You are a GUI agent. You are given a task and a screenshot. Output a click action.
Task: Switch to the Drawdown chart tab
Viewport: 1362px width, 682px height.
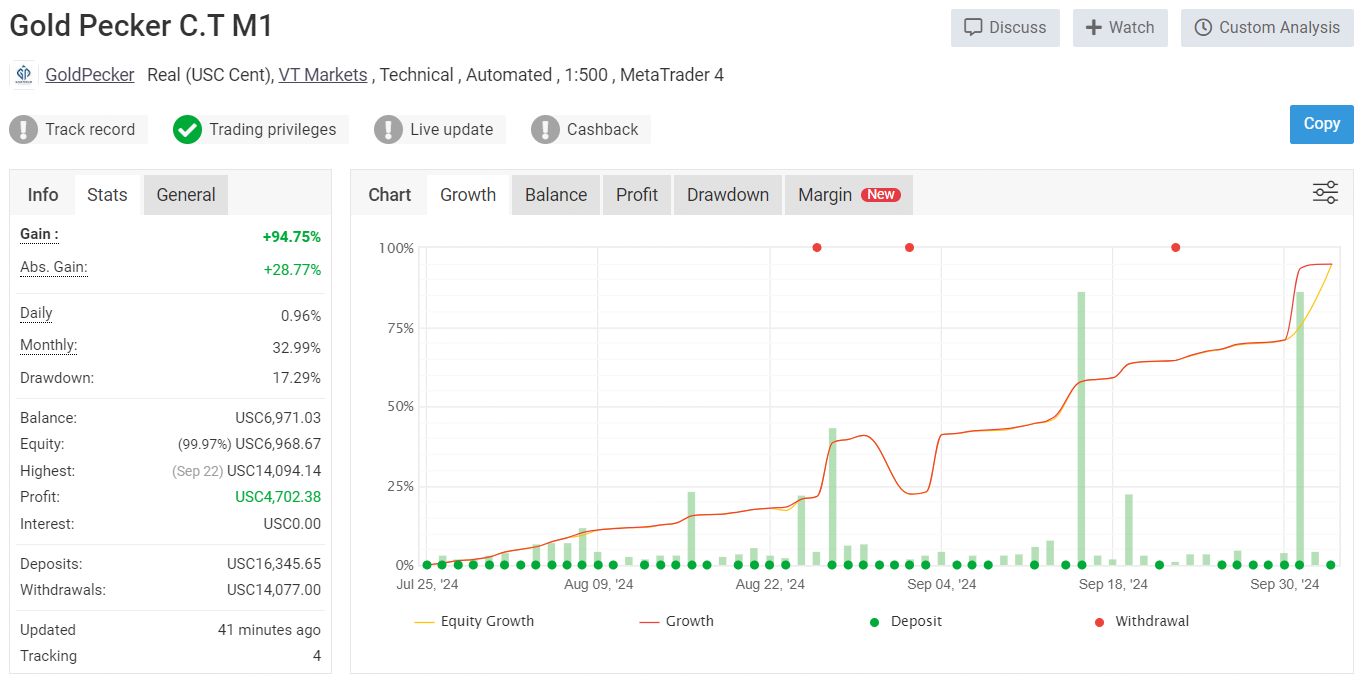(727, 195)
